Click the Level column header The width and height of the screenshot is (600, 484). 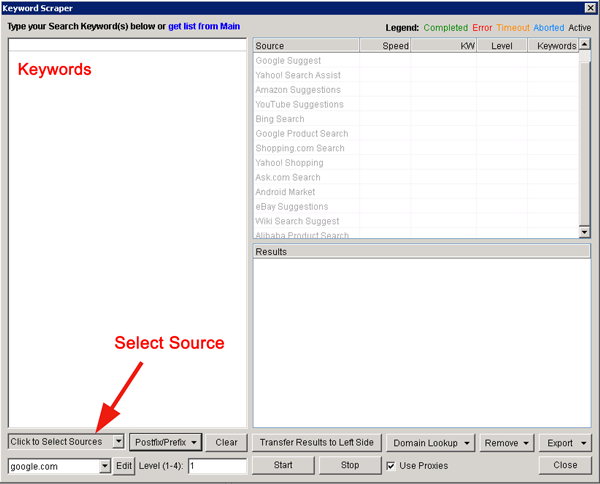click(x=502, y=46)
